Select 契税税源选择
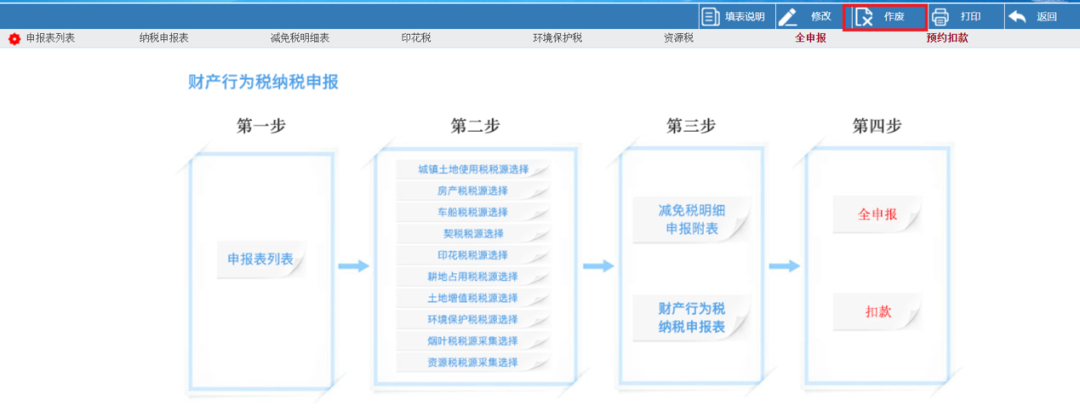Screen dimensions: 1080x411 click(472, 233)
